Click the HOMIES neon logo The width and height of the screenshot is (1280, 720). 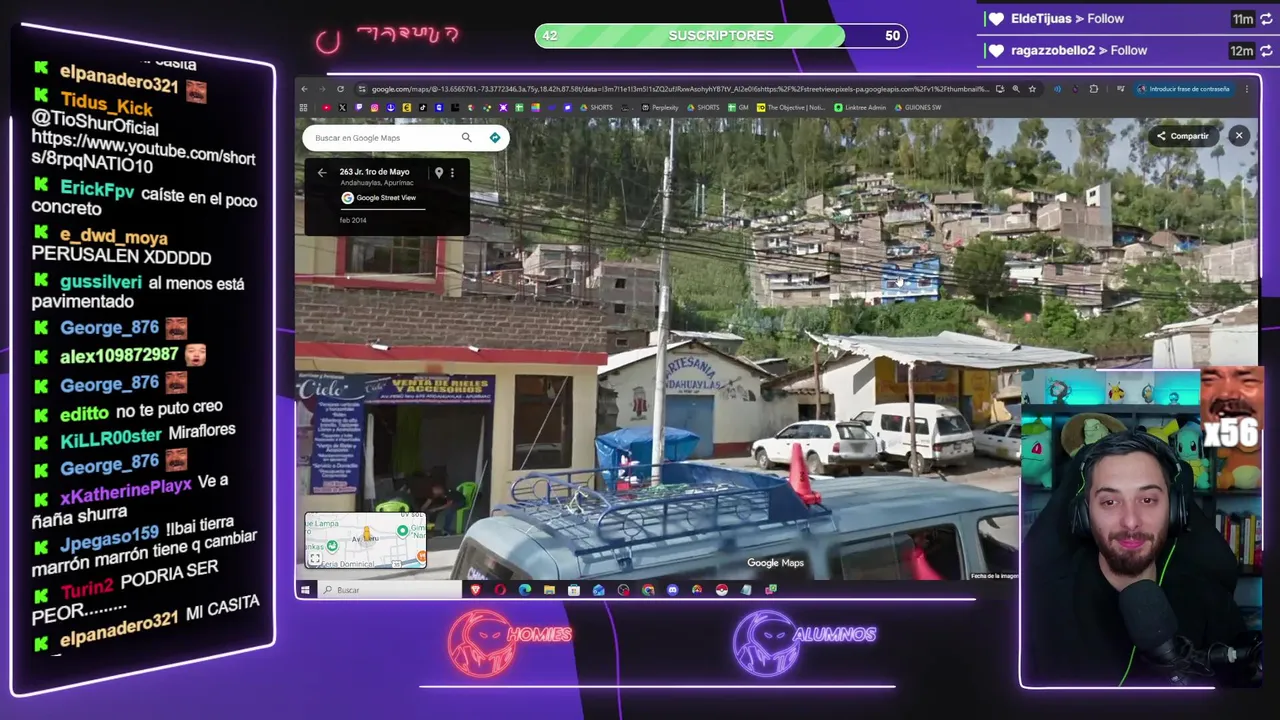510,641
